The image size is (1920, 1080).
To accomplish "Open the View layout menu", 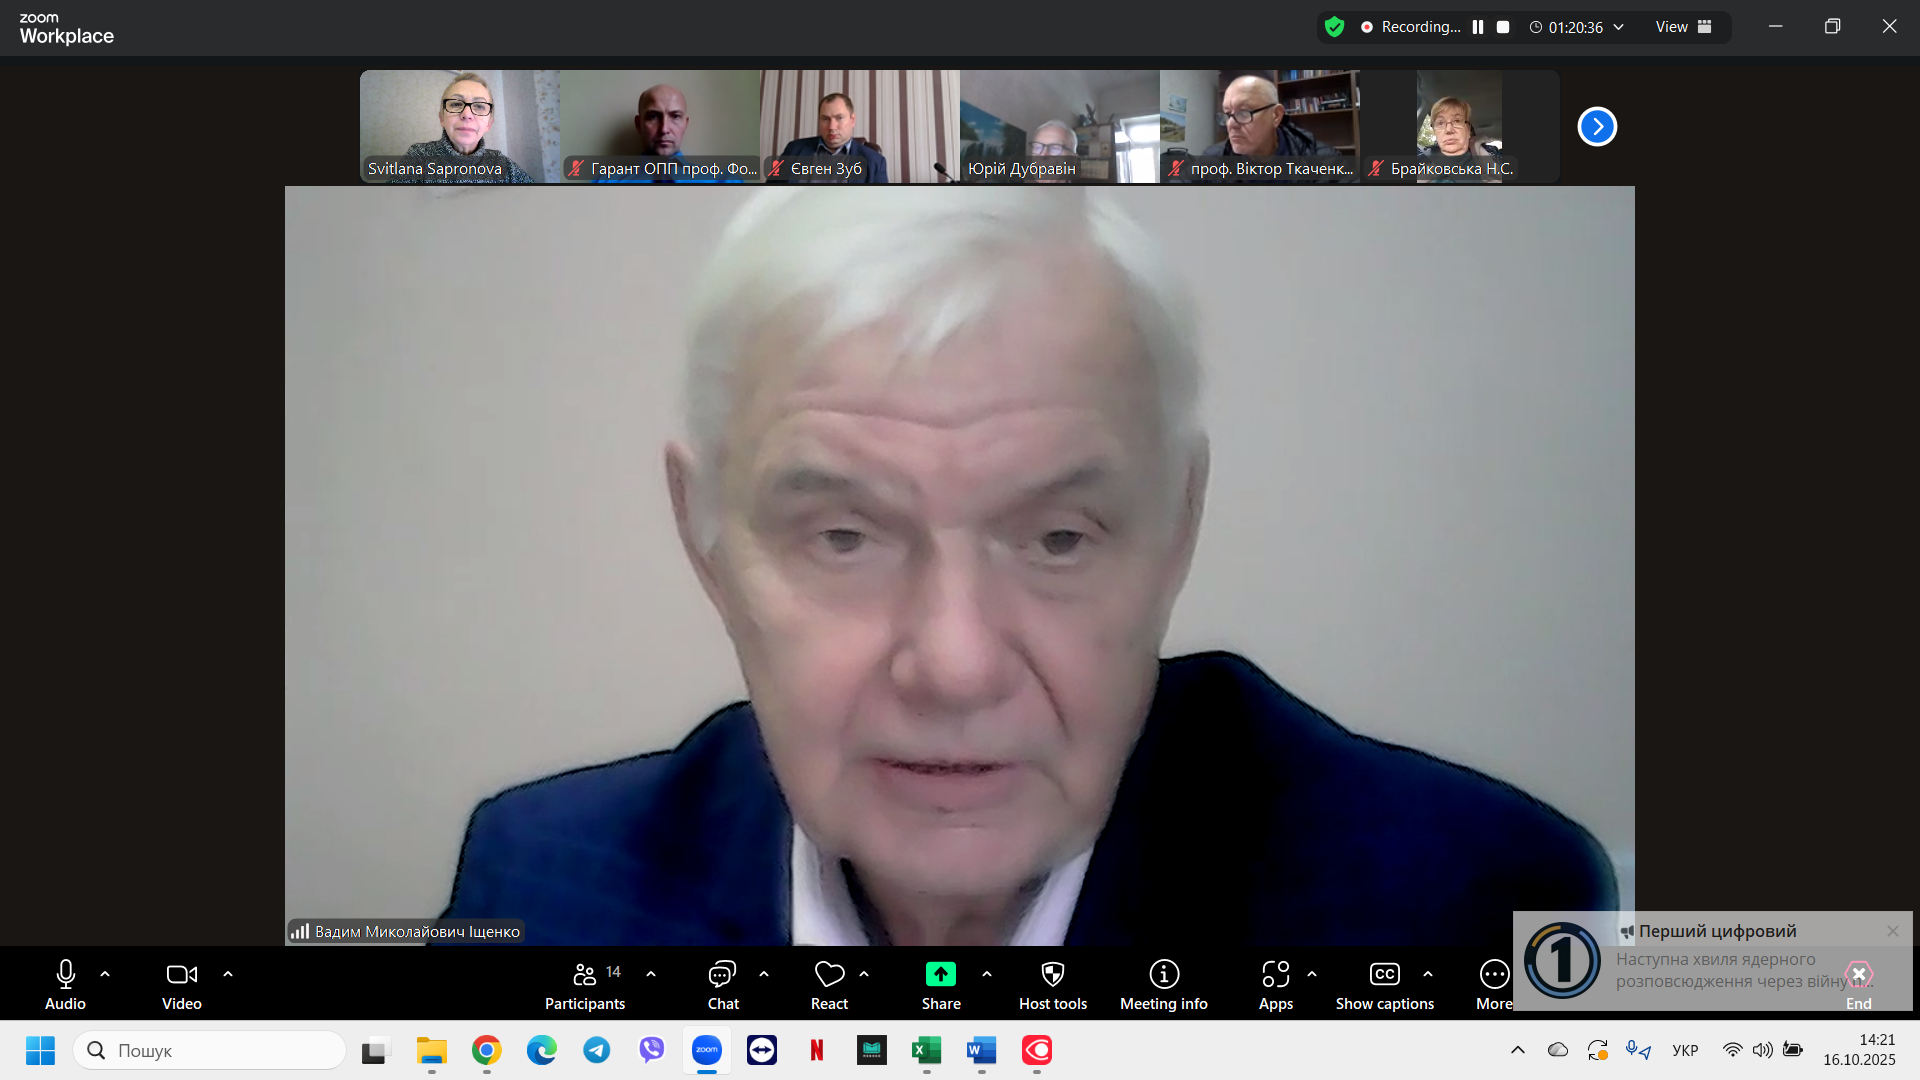I will tap(1683, 27).
